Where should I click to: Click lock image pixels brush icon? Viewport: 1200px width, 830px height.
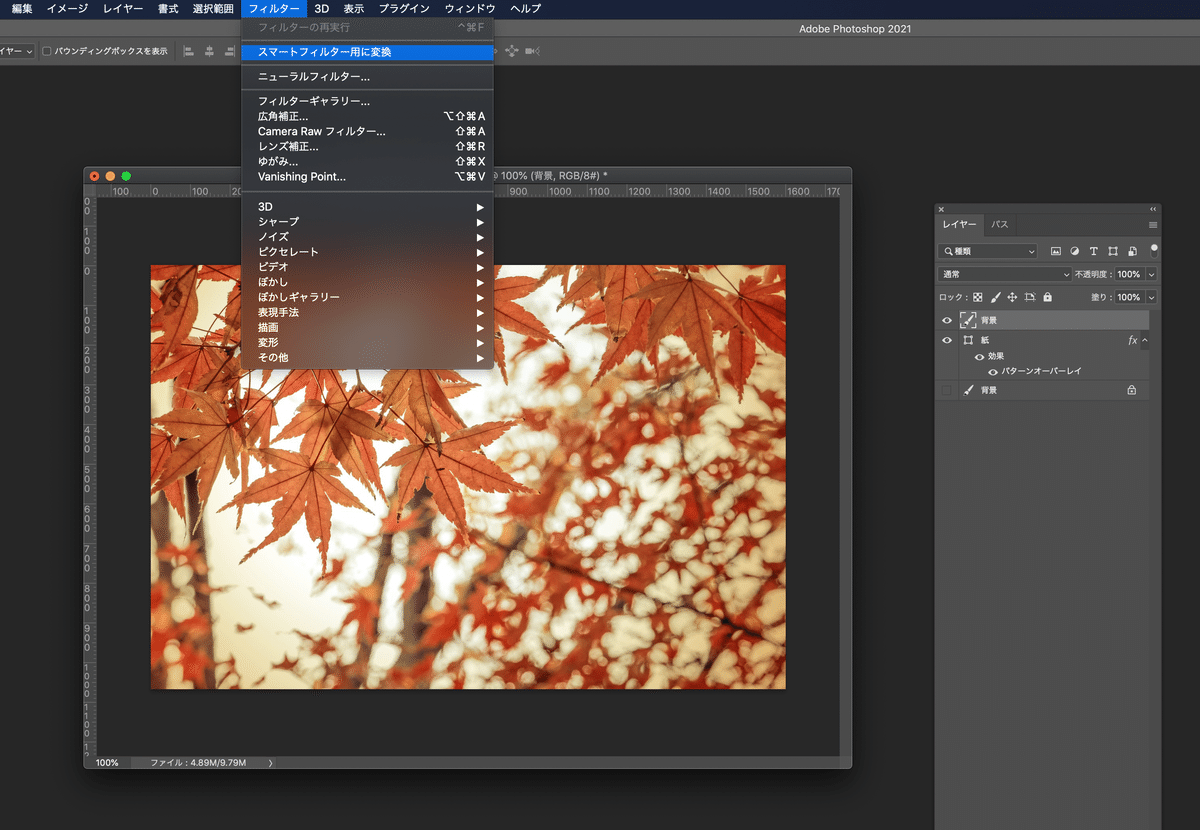[x=995, y=297]
